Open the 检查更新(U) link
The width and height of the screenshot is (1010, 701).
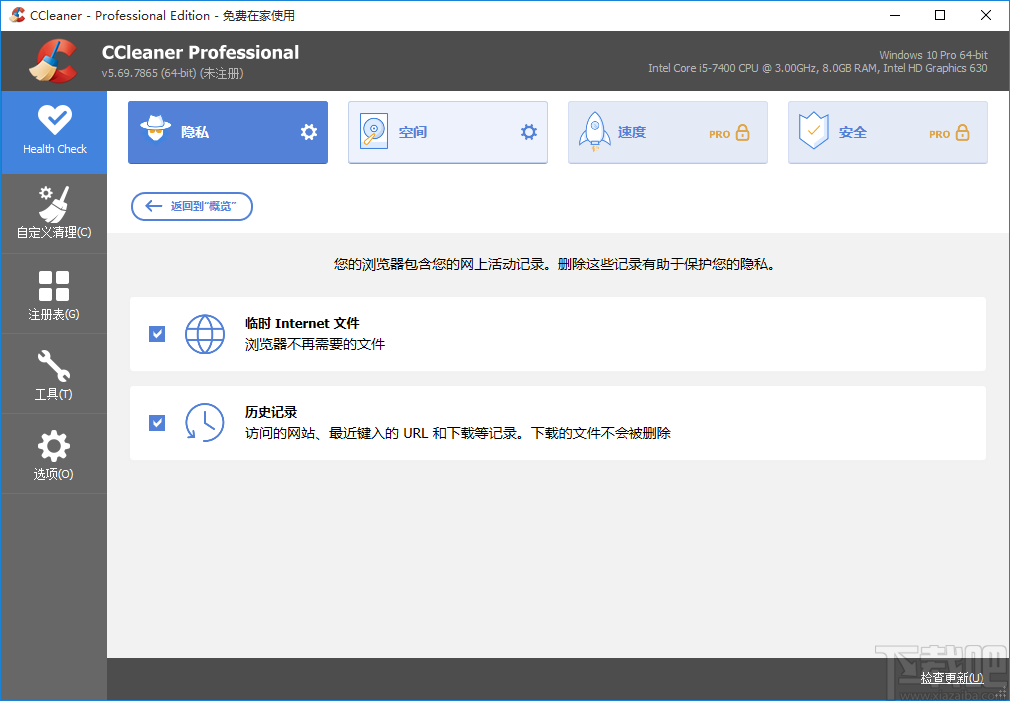950,677
